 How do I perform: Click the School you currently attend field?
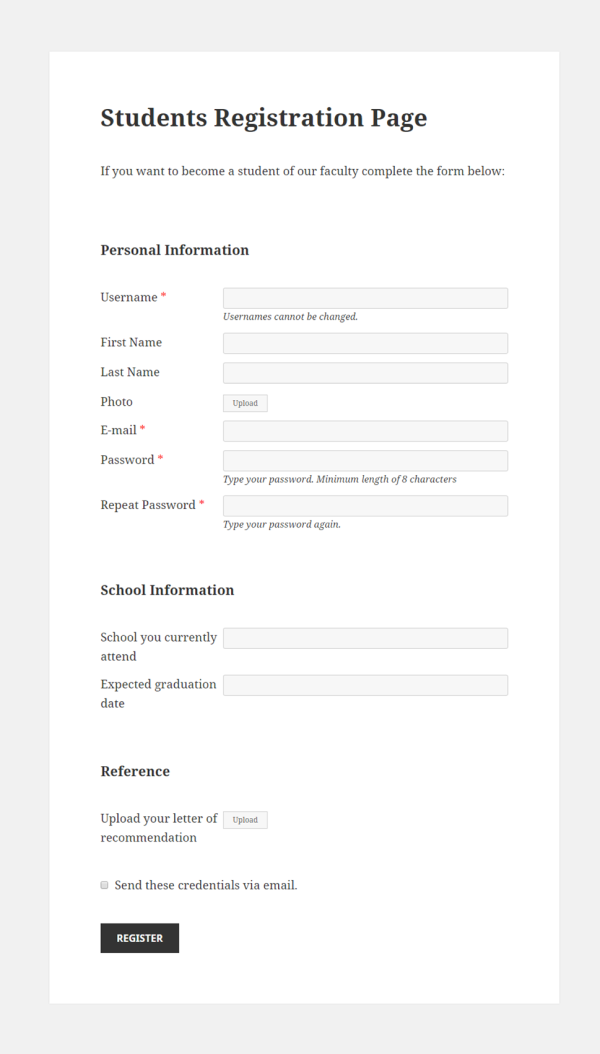pyautogui.click(x=365, y=637)
